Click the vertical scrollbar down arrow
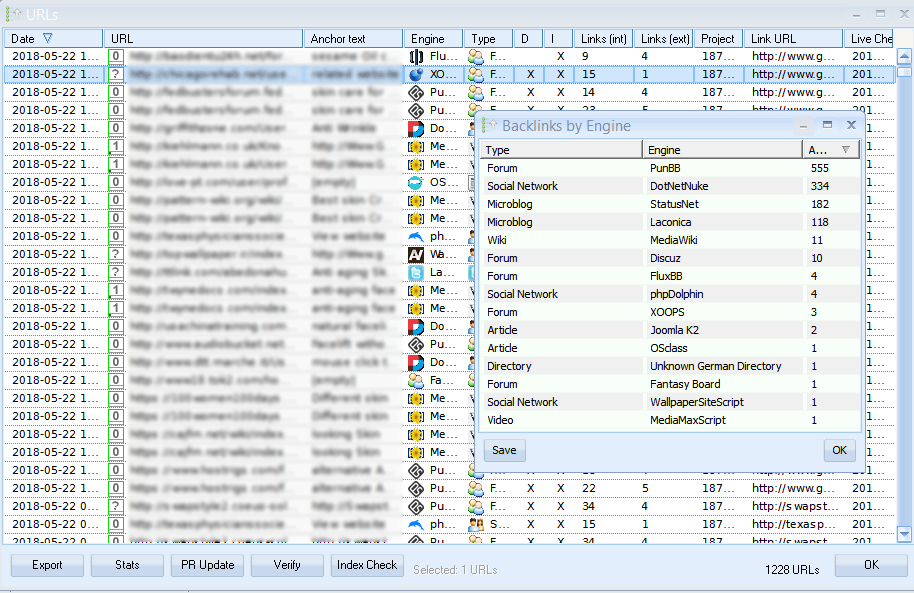914x593 pixels. (904, 534)
